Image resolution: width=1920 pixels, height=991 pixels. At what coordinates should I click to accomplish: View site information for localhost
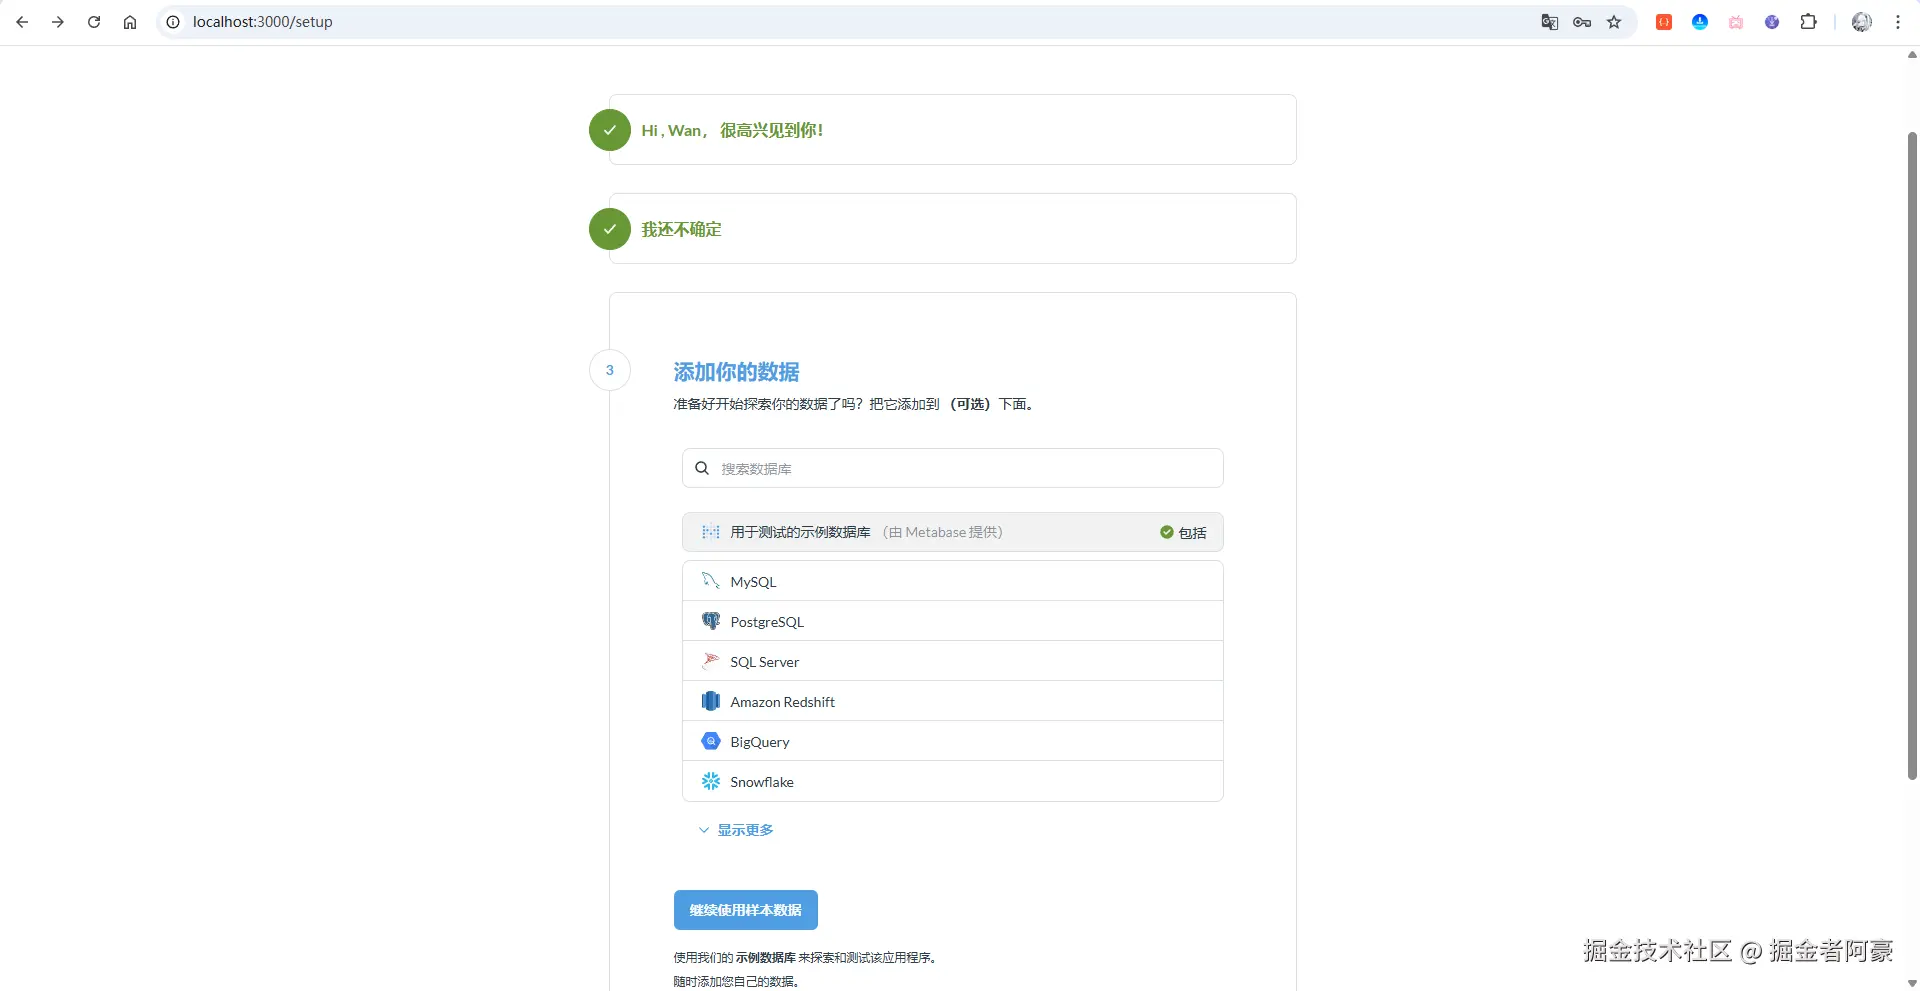(173, 22)
